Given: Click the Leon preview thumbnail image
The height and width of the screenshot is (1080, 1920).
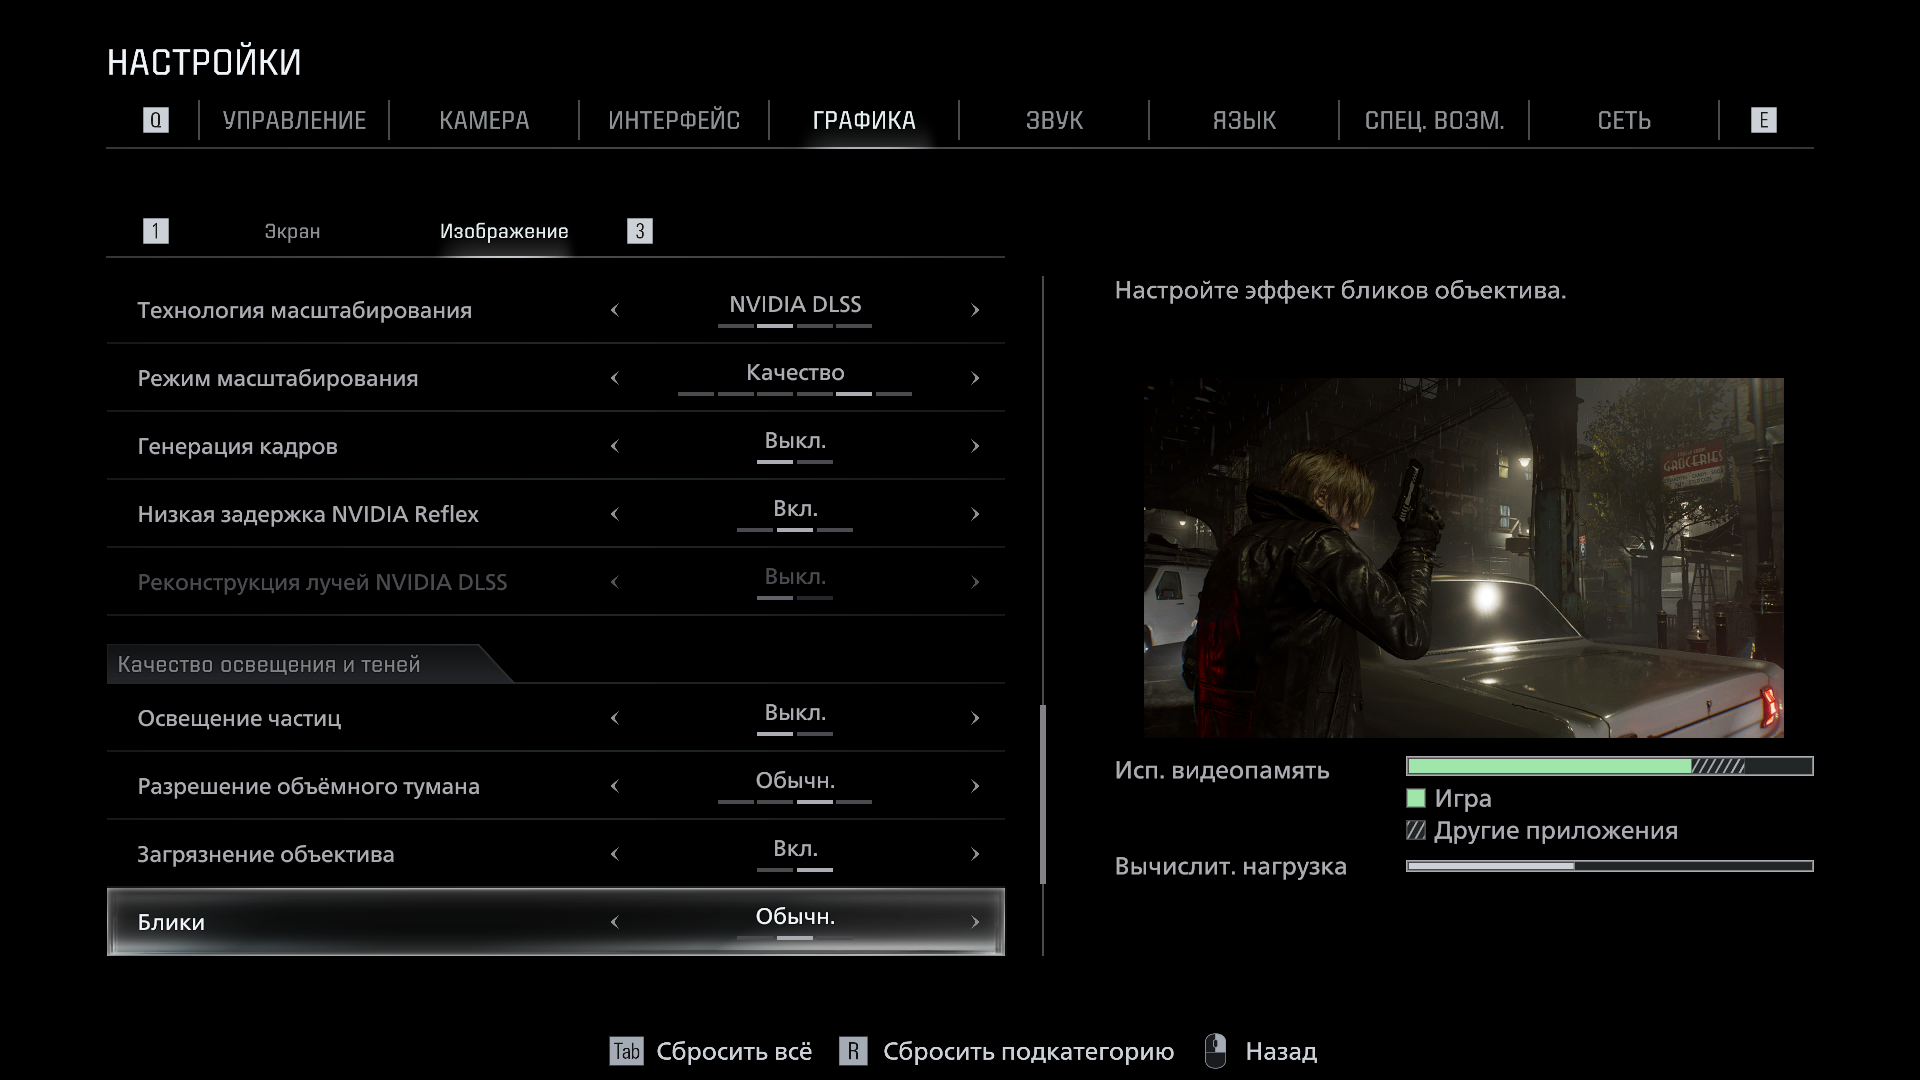Looking at the screenshot, I should tap(1463, 557).
